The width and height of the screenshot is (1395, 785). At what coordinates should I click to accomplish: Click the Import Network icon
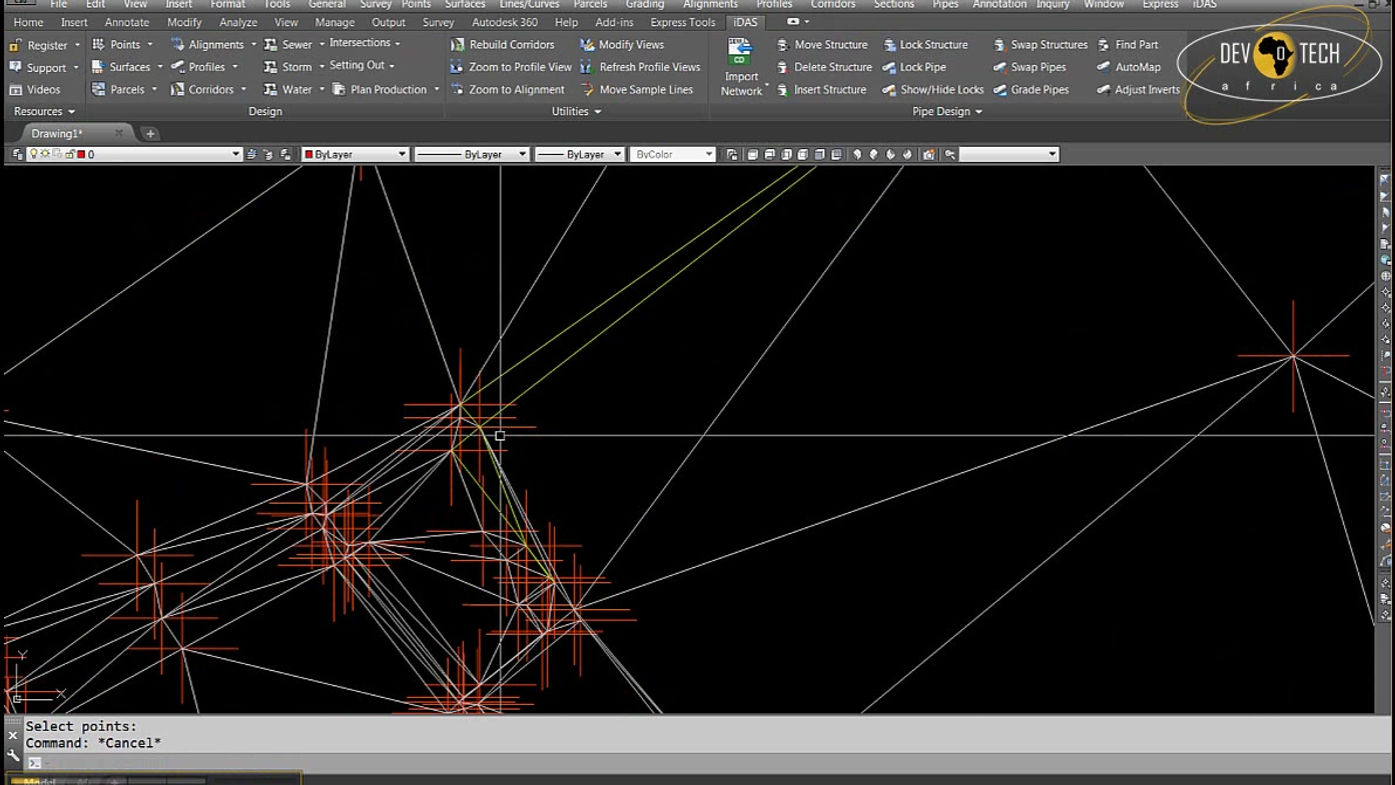click(740, 67)
